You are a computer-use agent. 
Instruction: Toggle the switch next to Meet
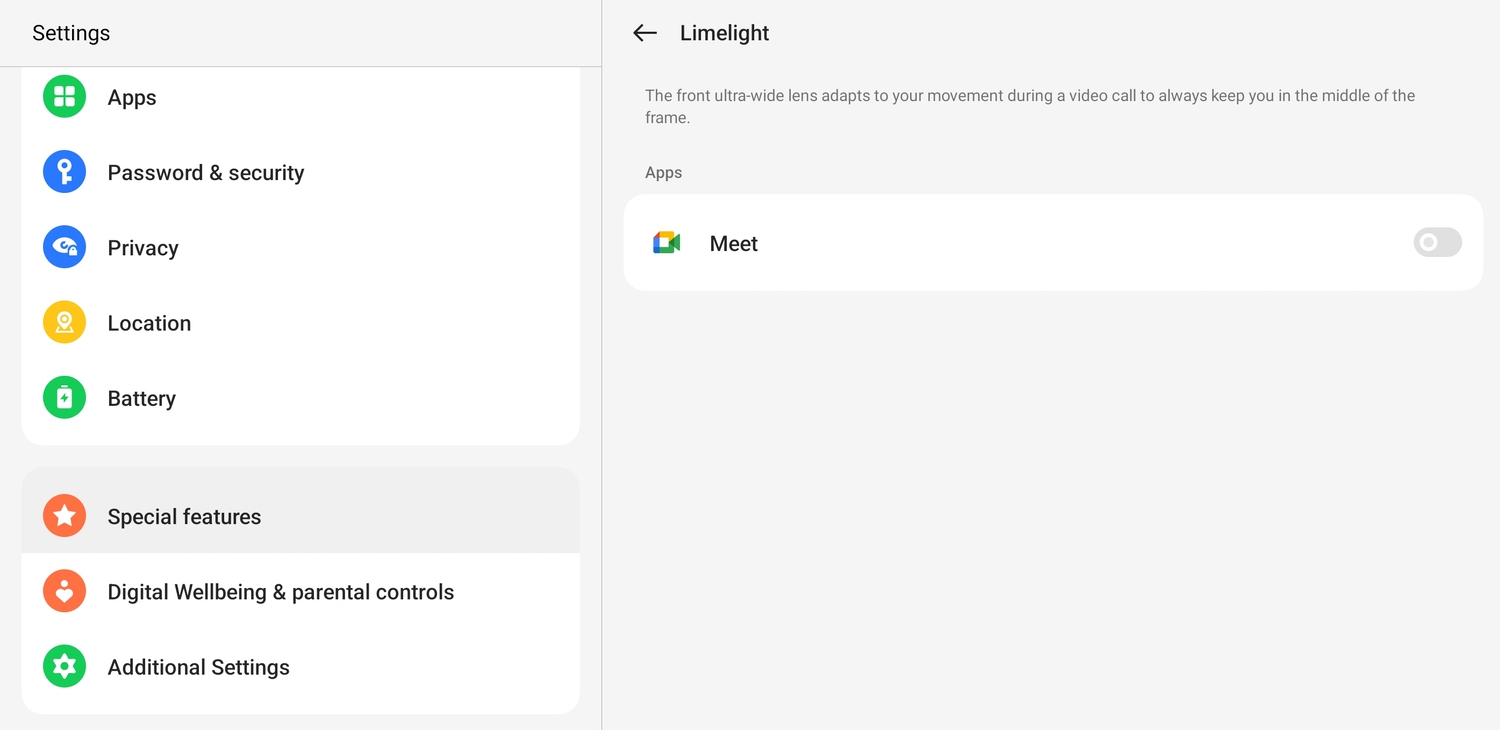tap(1437, 242)
